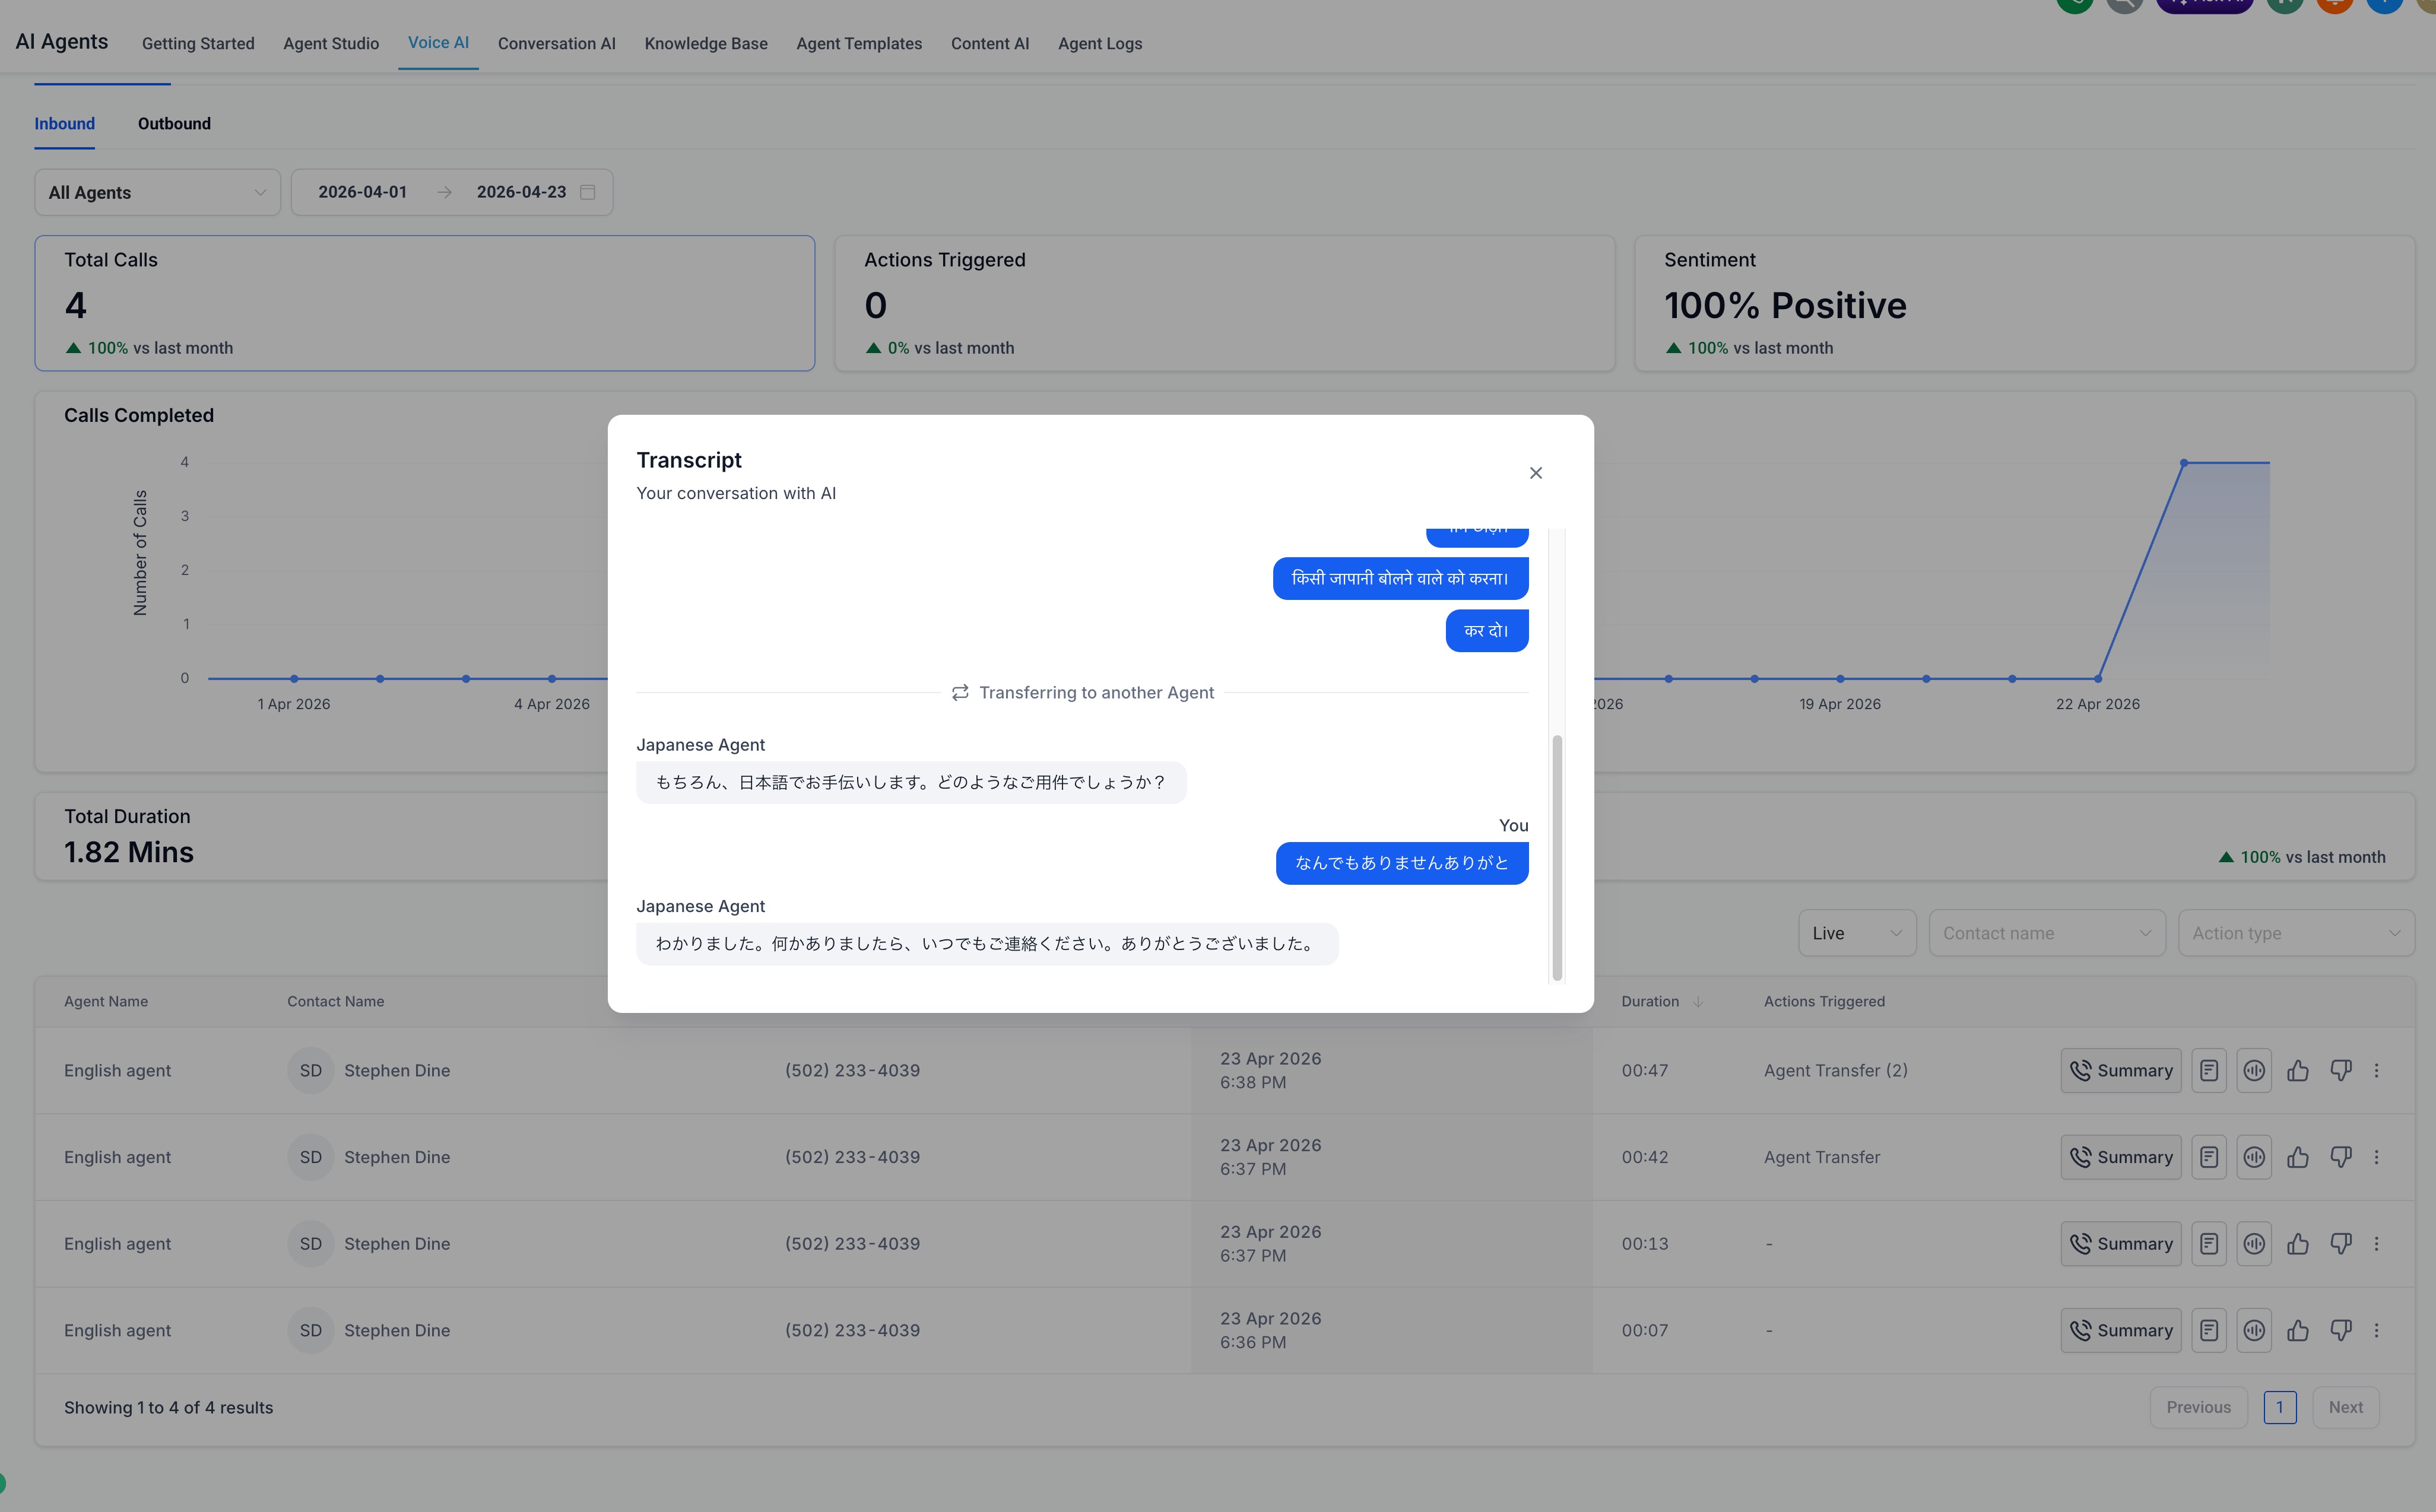Click the SD avatar in the 00:47 row
Image resolution: width=2436 pixels, height=1512 pixels.
click(310, 1070)
